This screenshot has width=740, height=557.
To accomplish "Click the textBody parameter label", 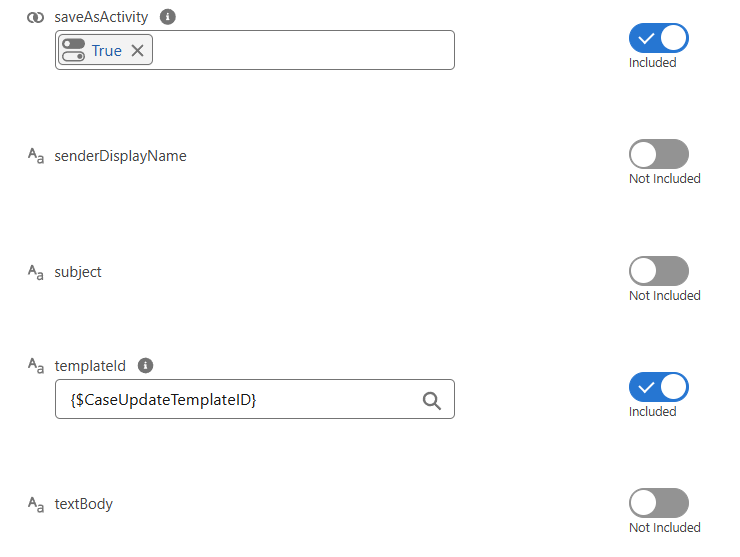I will [x=84, y=504].
